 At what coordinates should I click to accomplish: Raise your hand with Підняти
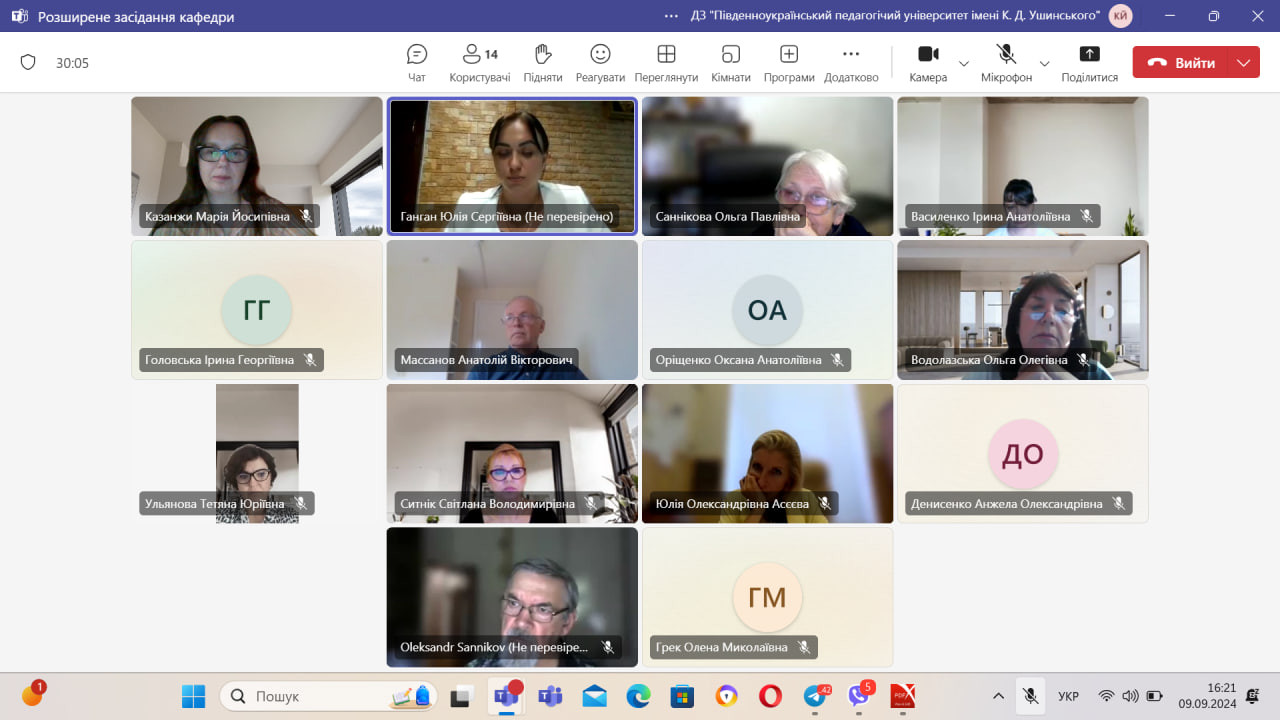(543, 63)
